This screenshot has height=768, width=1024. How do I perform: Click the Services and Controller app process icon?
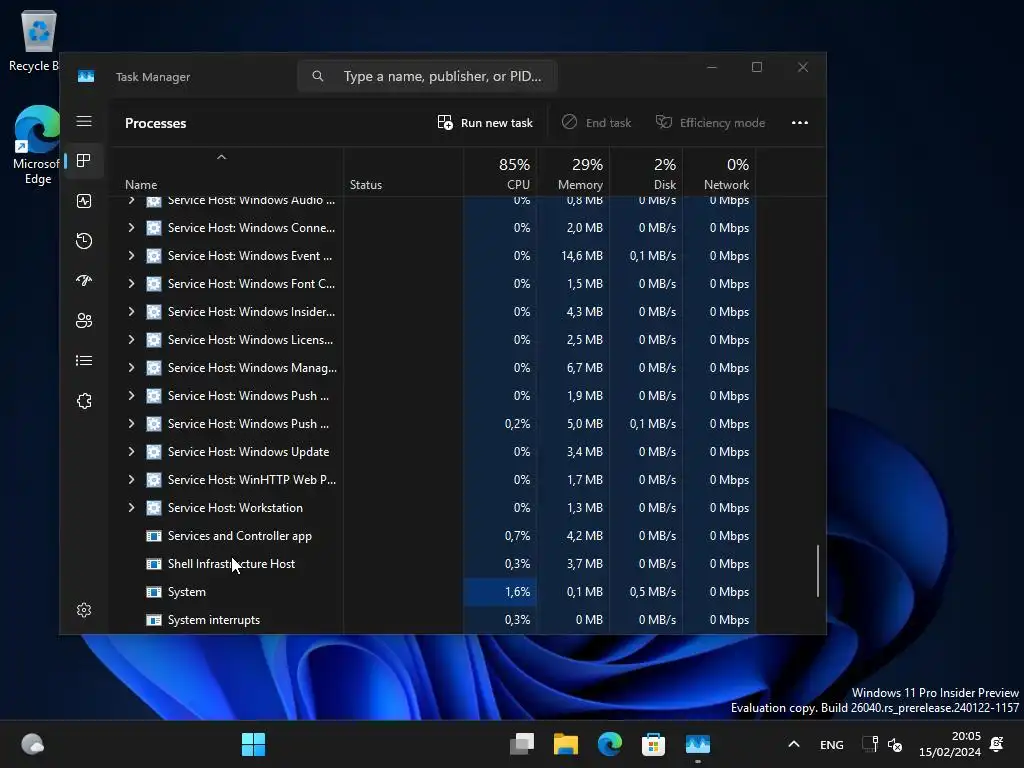pyautogui.click(x=153, y=536)
